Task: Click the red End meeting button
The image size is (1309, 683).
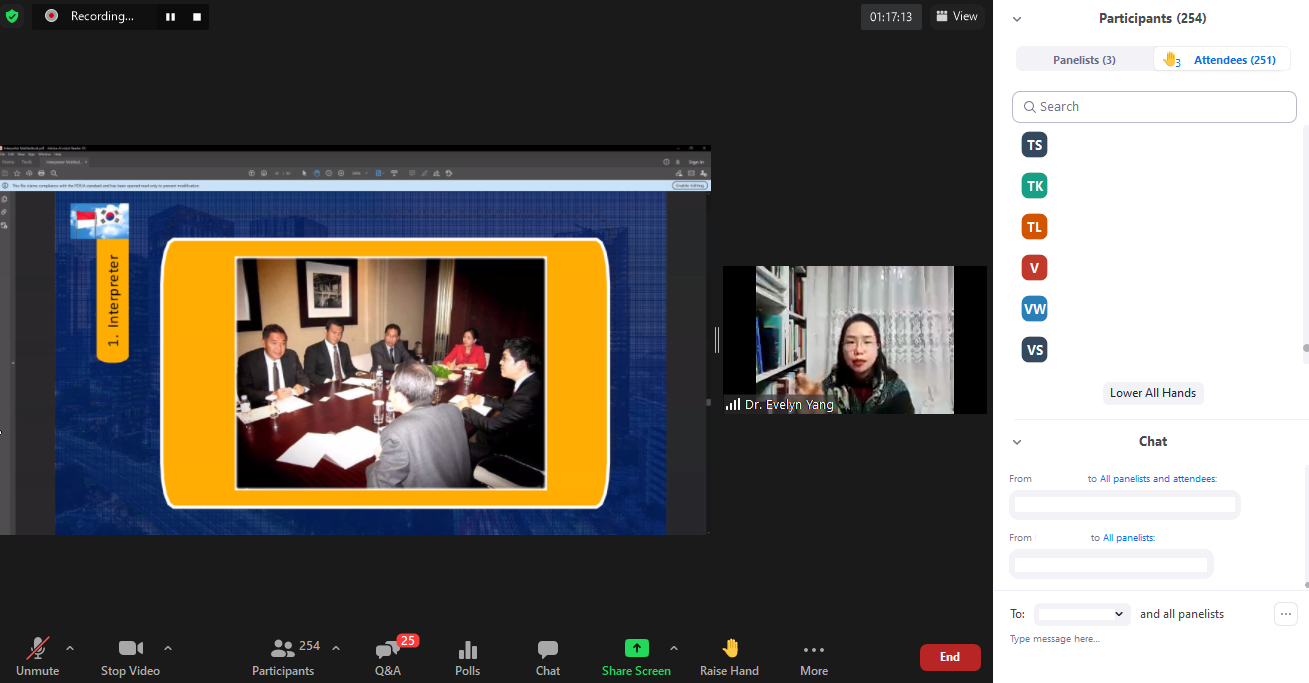Action: pyautogui.click(x=949, y=657)
